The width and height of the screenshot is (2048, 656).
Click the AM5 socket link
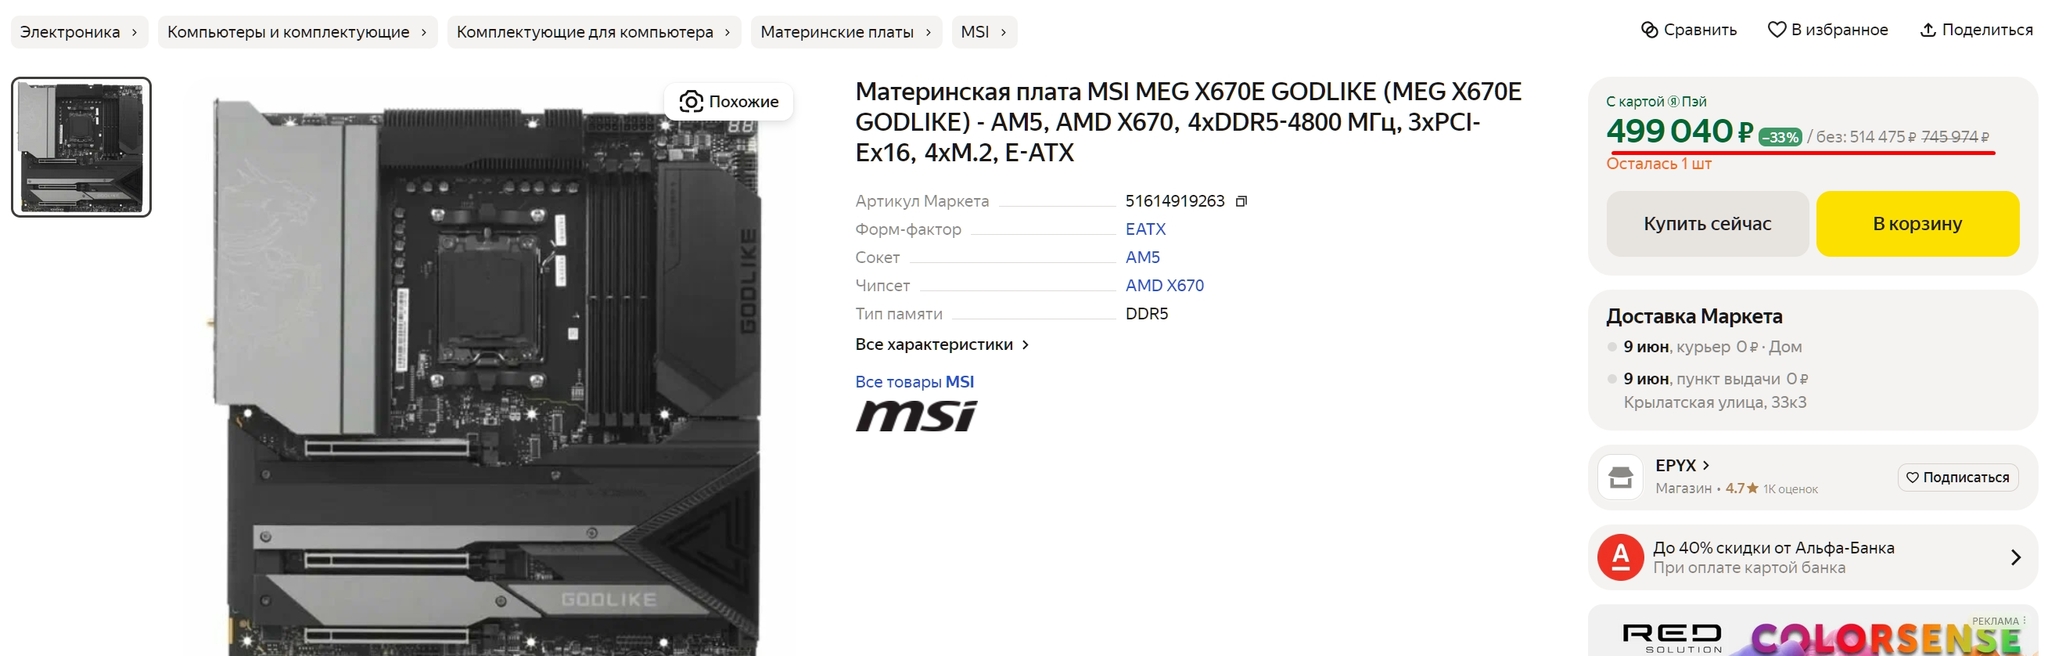(x=1142, y=257)
